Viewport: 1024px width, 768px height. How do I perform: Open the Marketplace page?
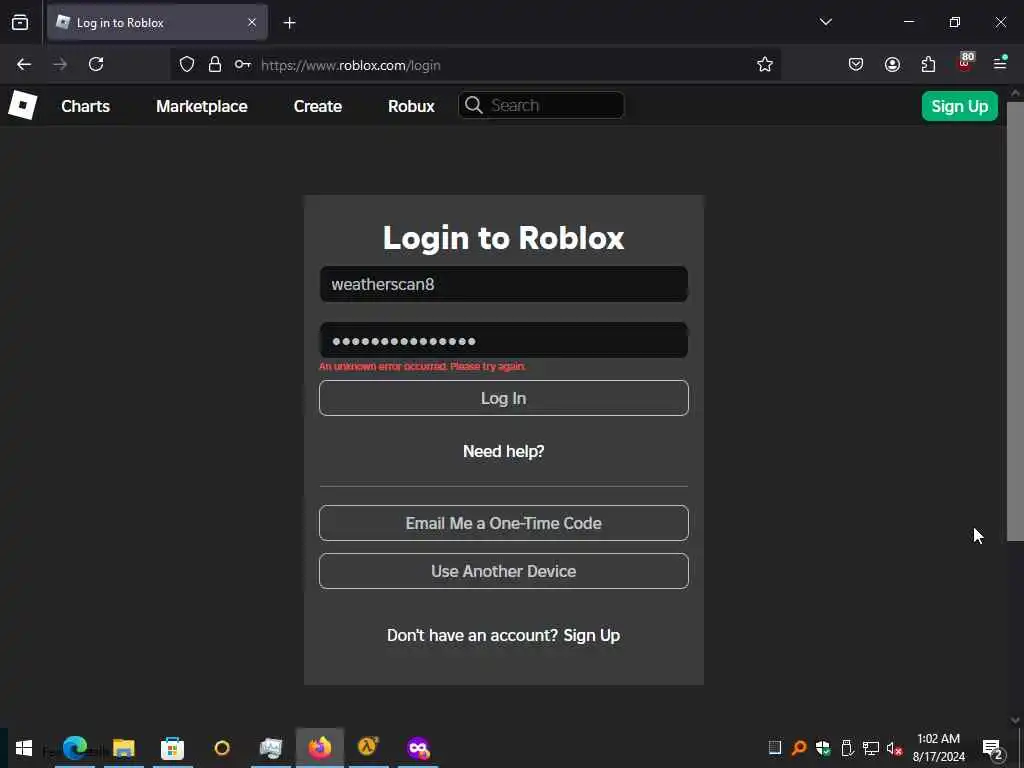201,106
